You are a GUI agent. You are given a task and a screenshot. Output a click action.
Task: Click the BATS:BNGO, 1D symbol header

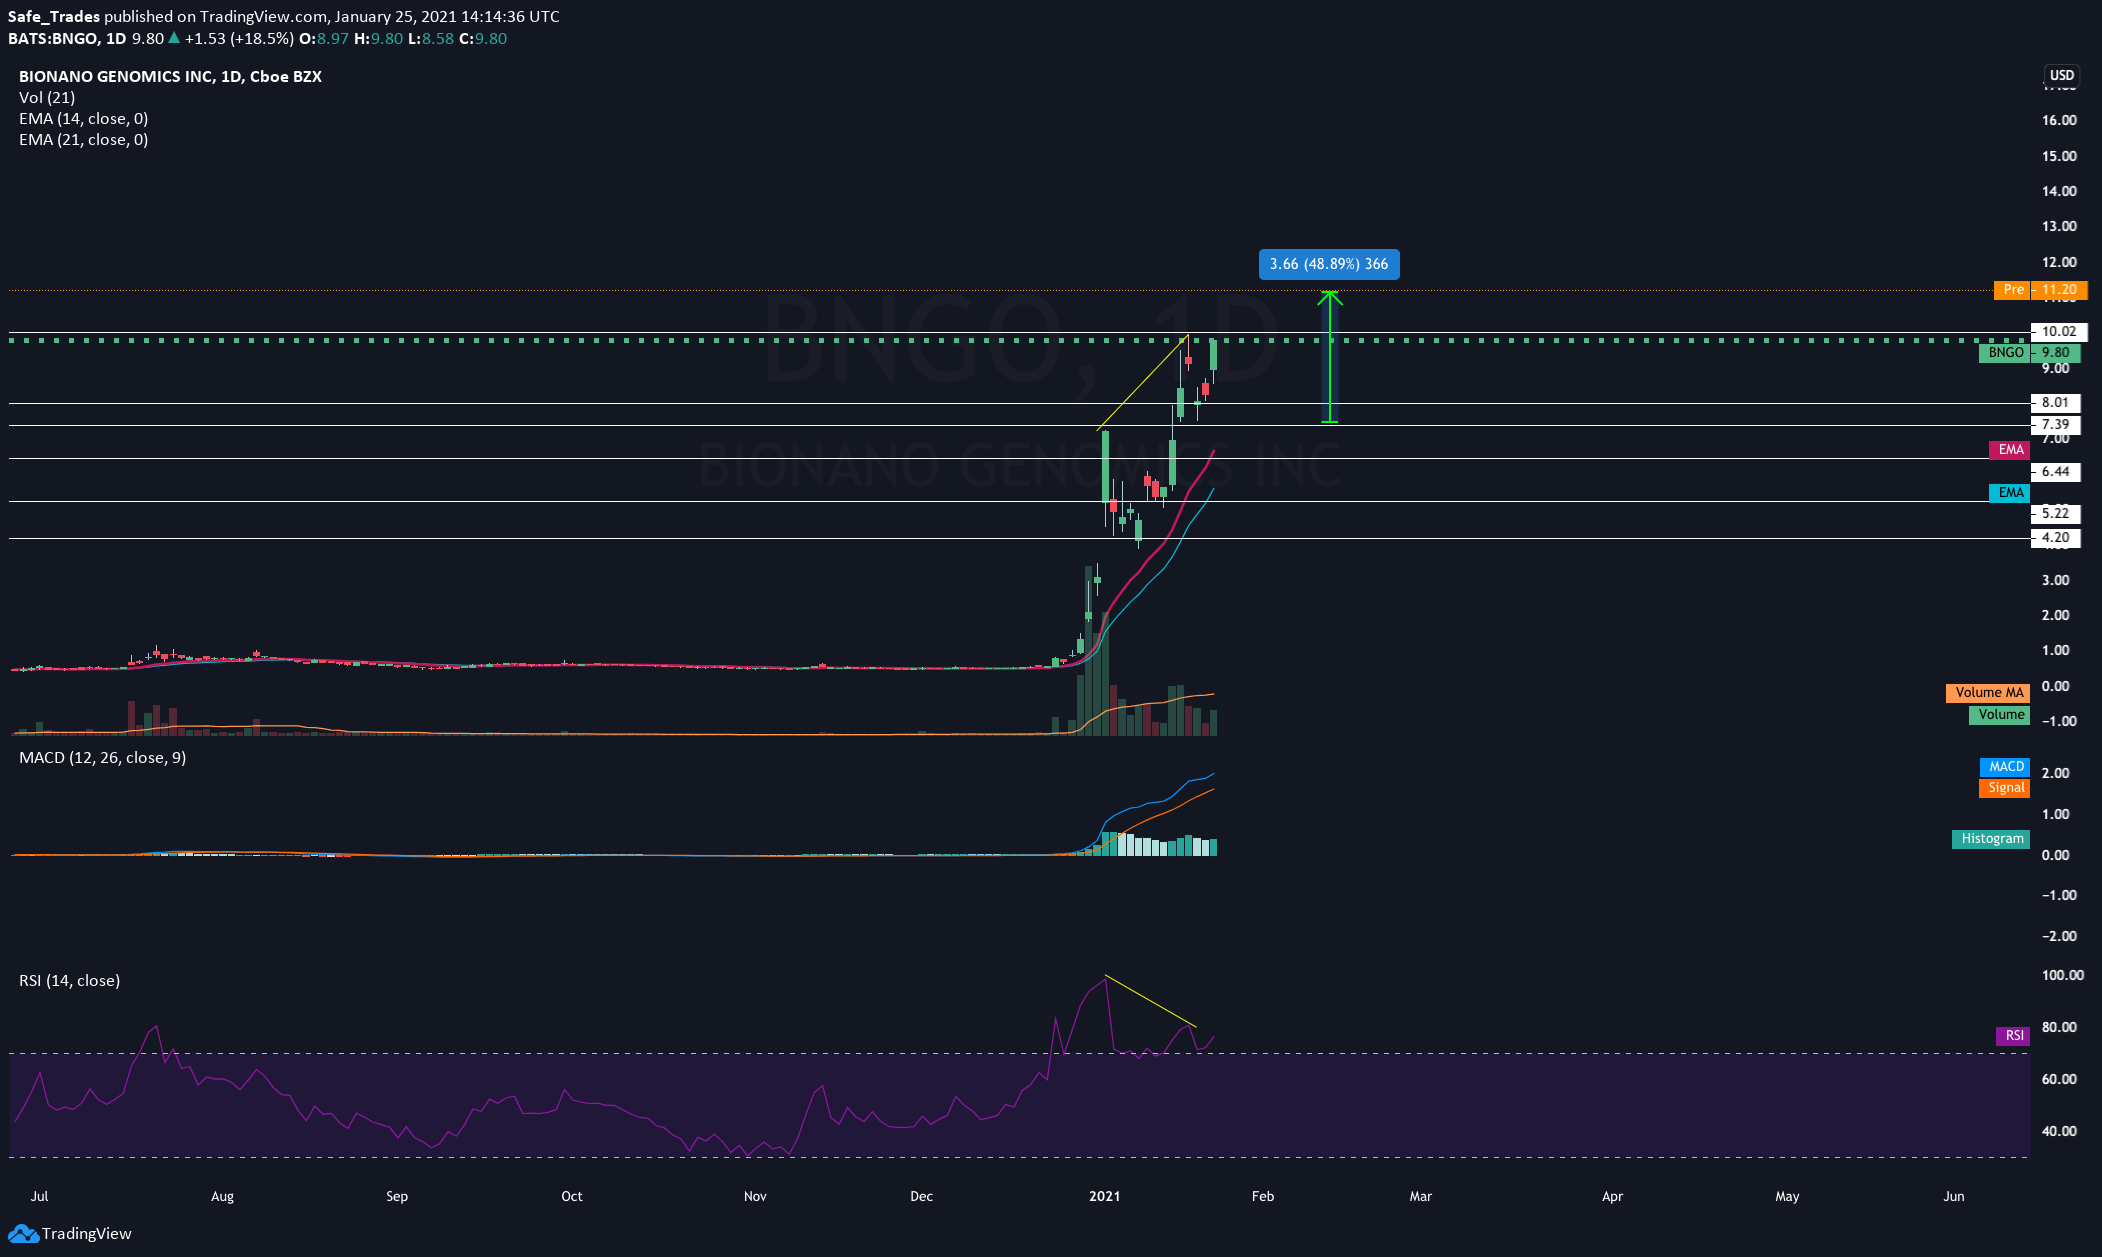pyautogui.click(x=67, y=39)
